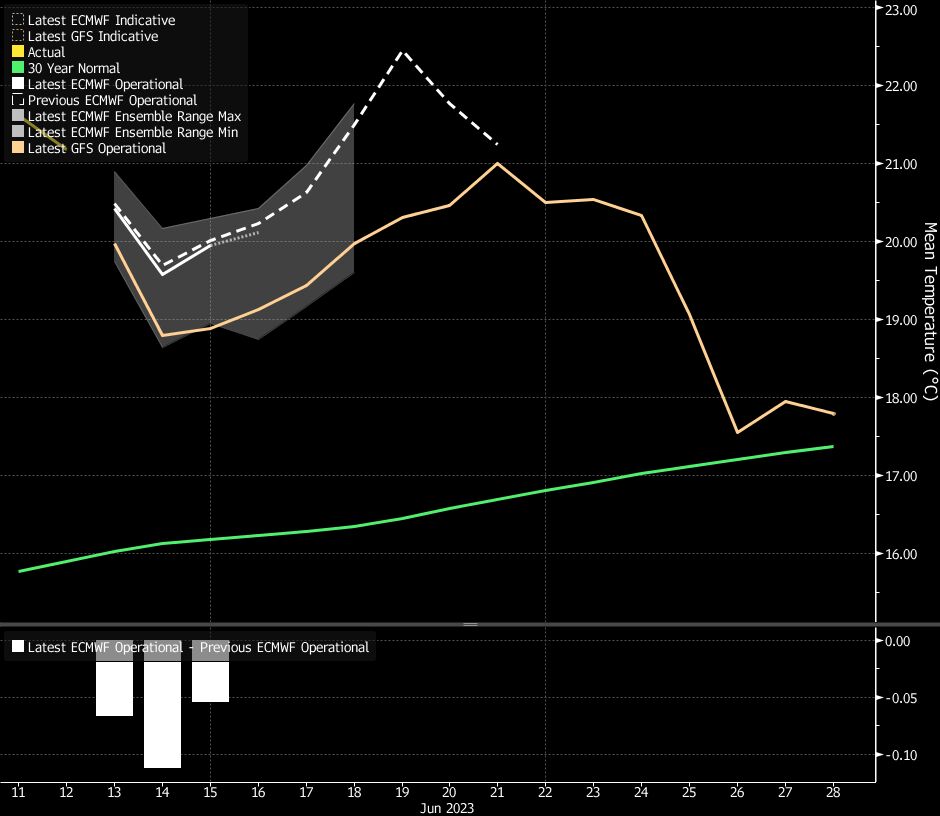The width and height of the screenshot is (940, 816).
Task: Click the peach Latest GFS Operational swatch
Action: coord(18,148)
